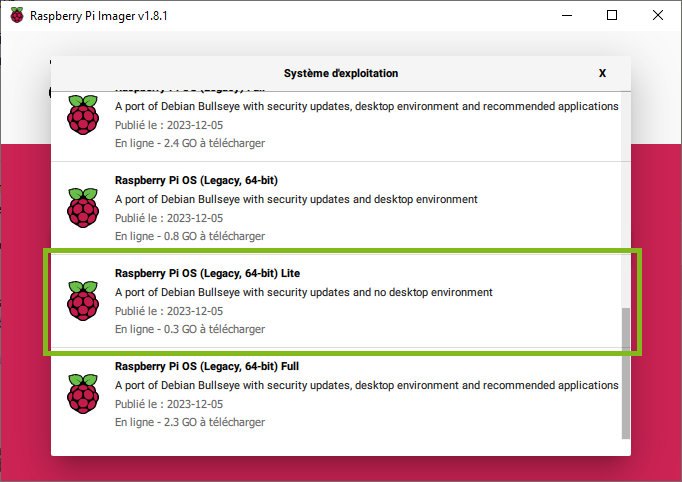
Task: Click raspberry icon beside Legacy 64-bit entry
Action: coord(83,208)
